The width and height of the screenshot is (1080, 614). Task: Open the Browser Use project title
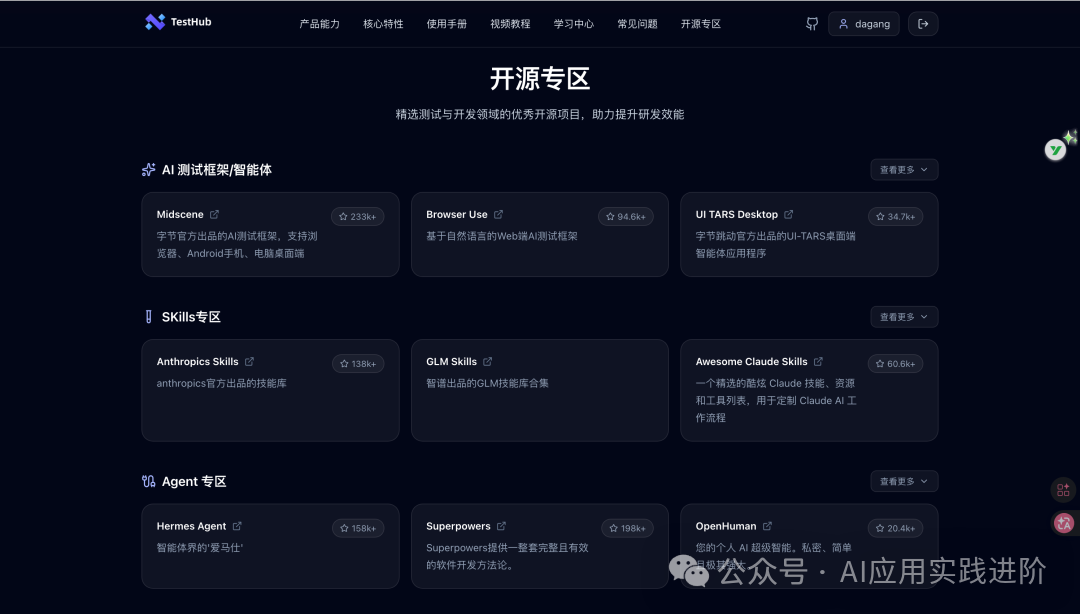[457, 214]
